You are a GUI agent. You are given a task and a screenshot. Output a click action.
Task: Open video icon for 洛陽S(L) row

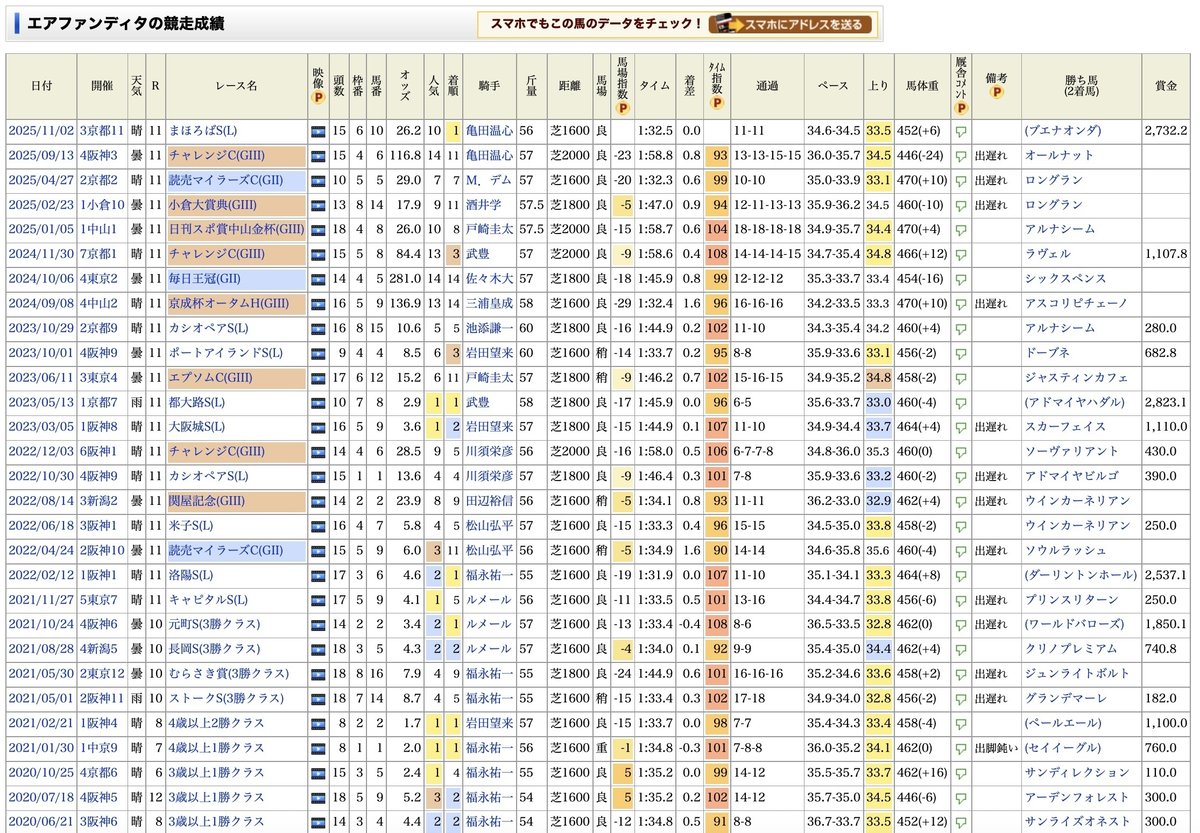[x=318, y=575]
